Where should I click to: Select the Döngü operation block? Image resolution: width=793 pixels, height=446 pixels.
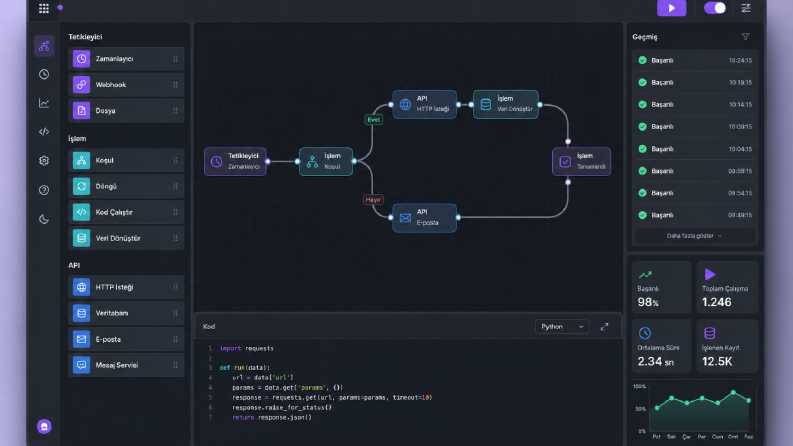[126, 186]
